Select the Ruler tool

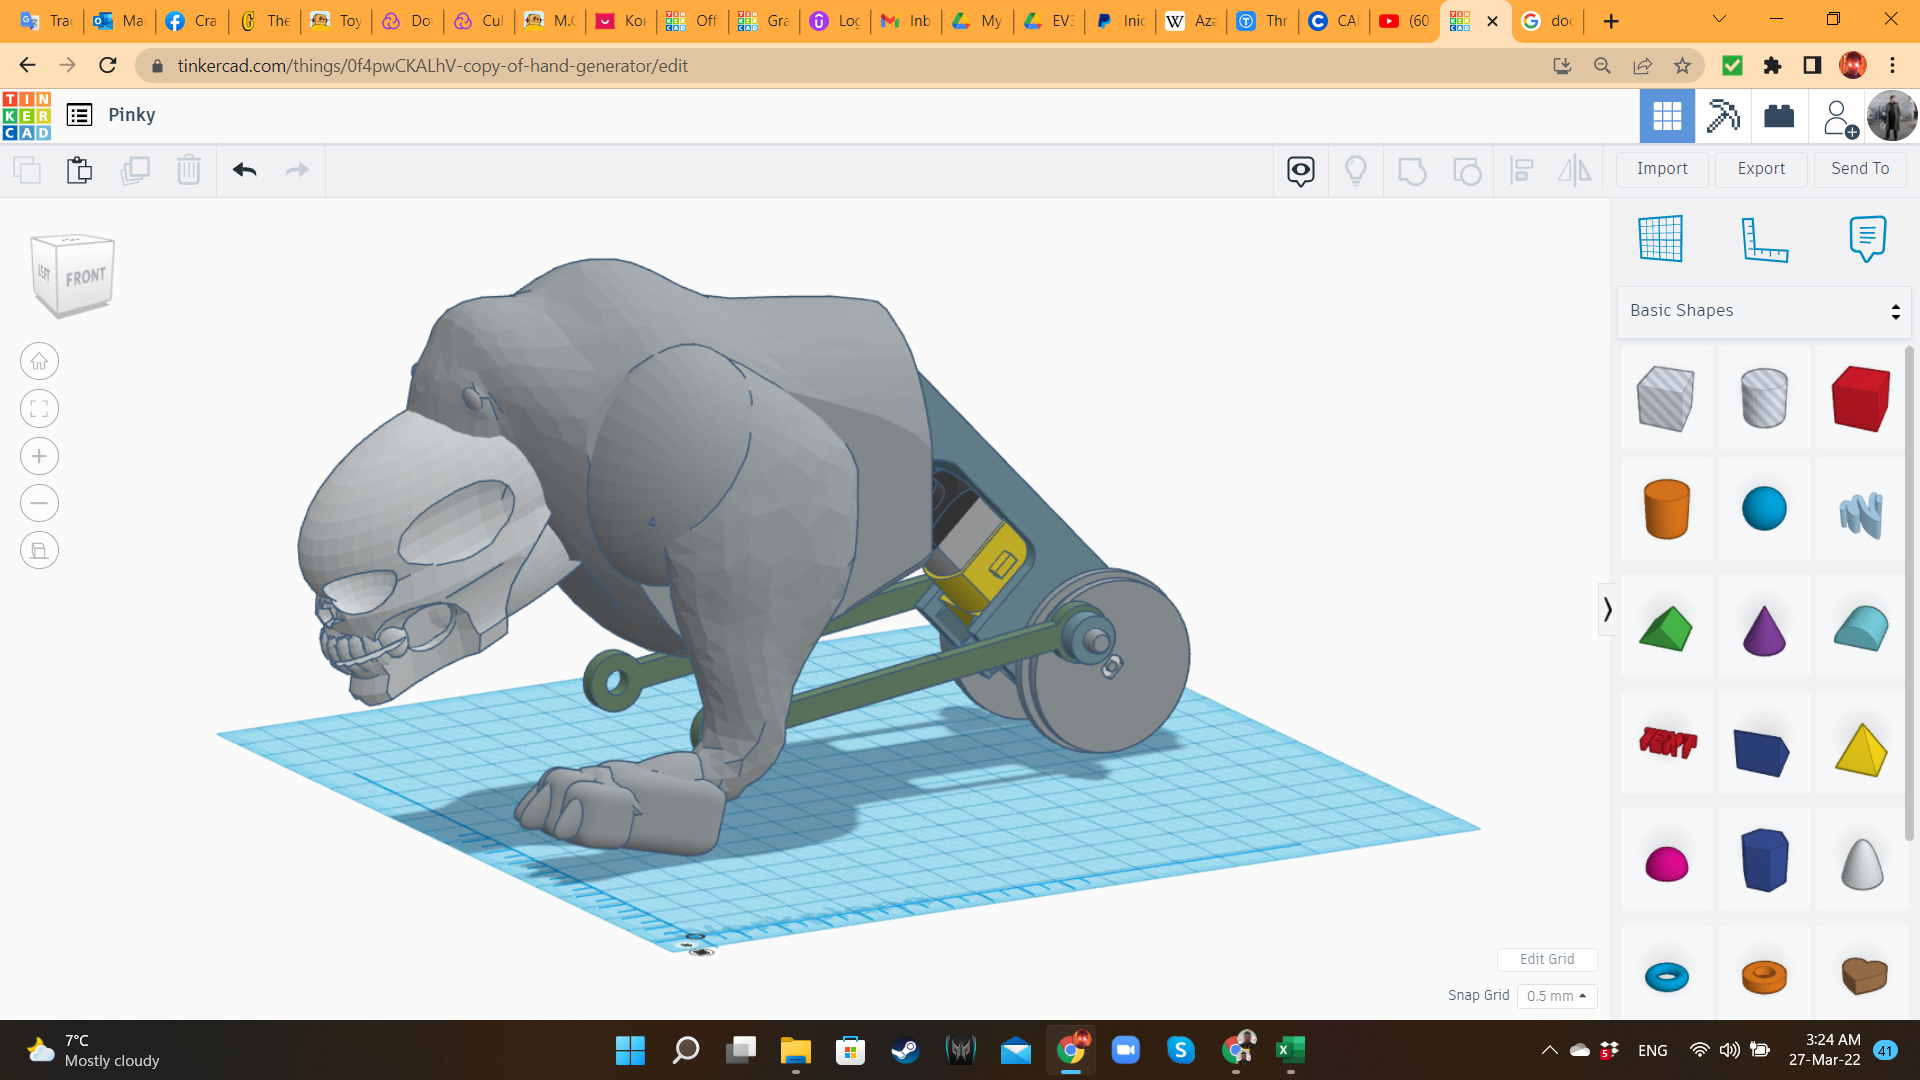1764,239
